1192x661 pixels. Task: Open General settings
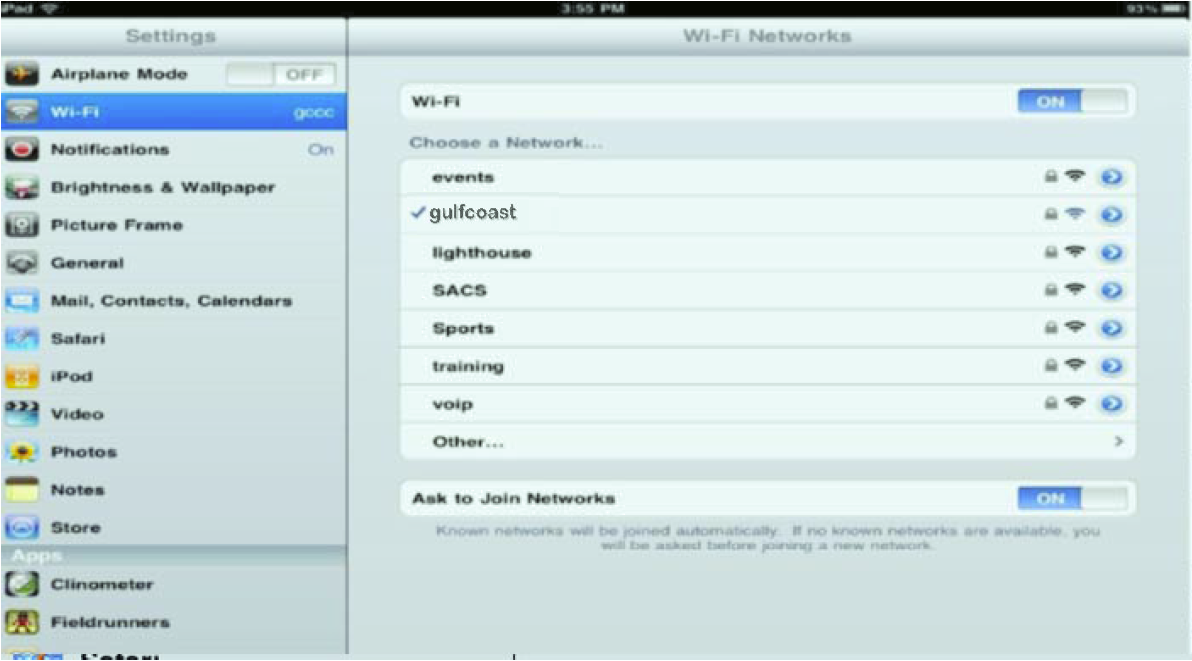click(x=173, y=263)
